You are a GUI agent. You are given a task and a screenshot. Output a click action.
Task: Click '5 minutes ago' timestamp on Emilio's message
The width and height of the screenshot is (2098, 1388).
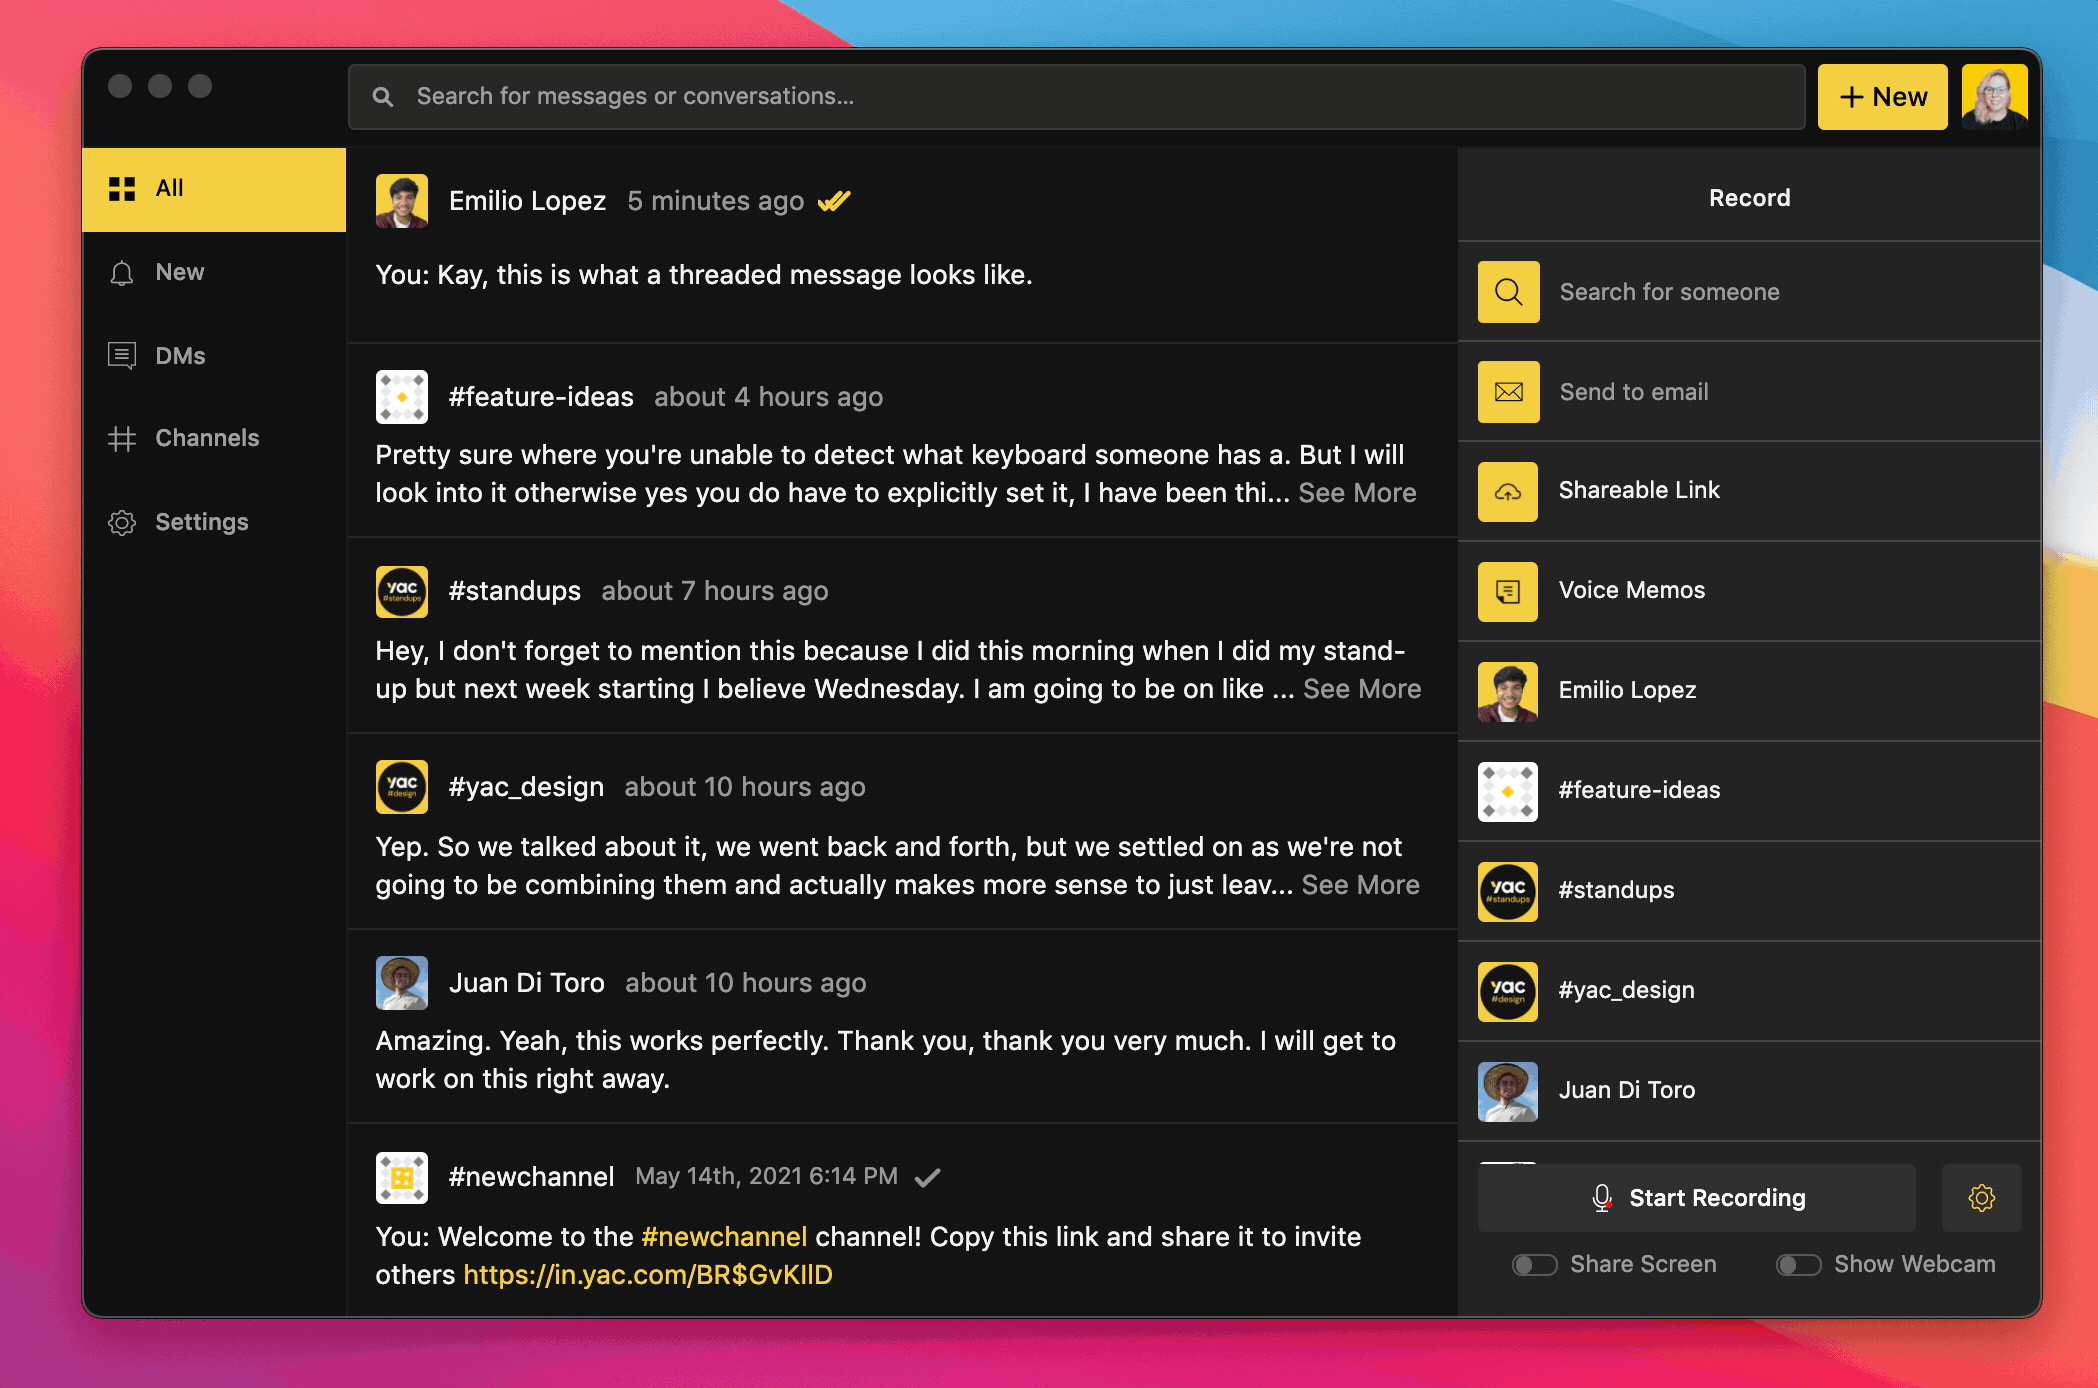[715, 201]
